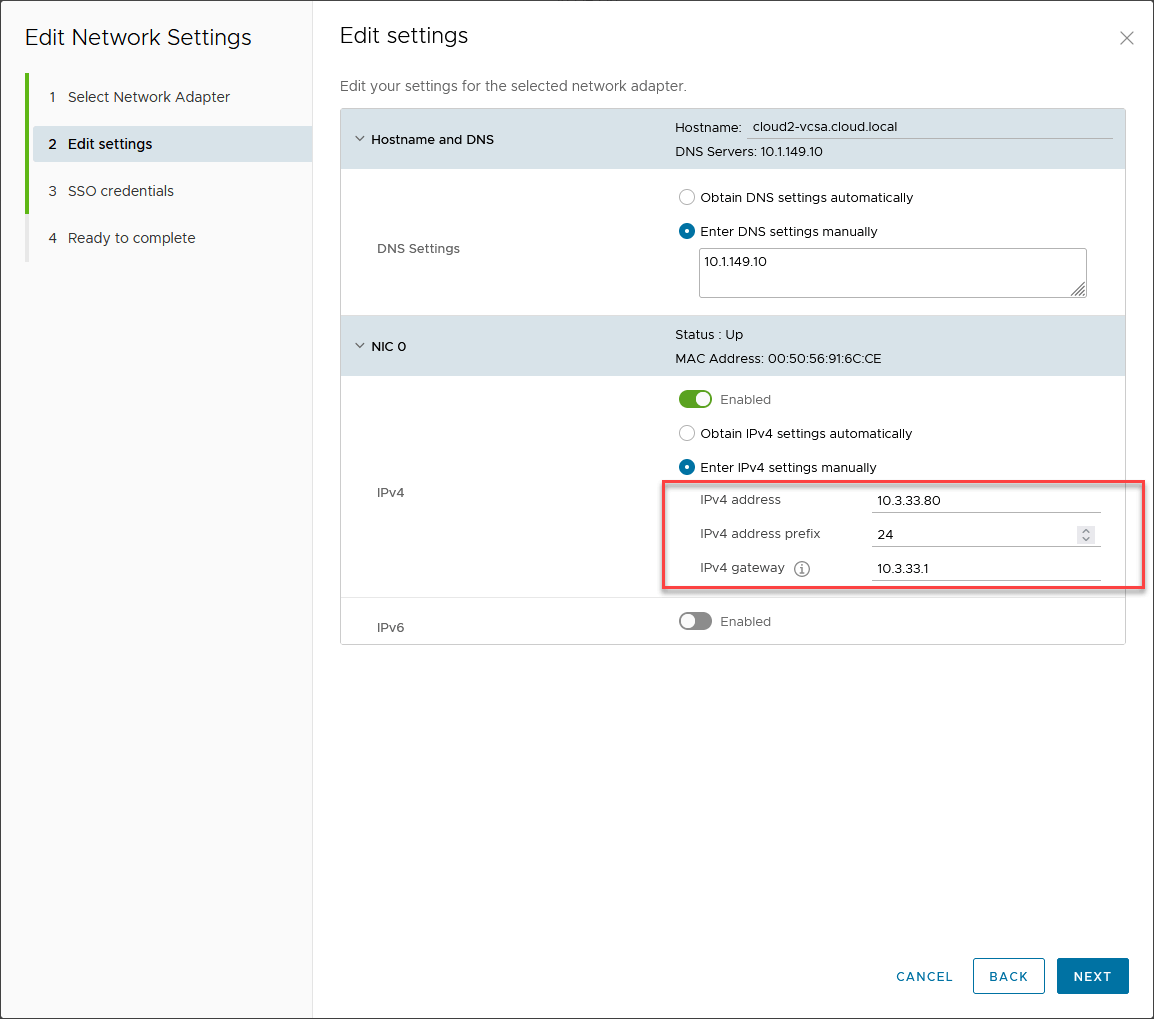Select Obtain DNS settings automatically
Image resolution: width=1154 pixels, height=1019 pixels.
pyautogui.click(x=687, y=198)
